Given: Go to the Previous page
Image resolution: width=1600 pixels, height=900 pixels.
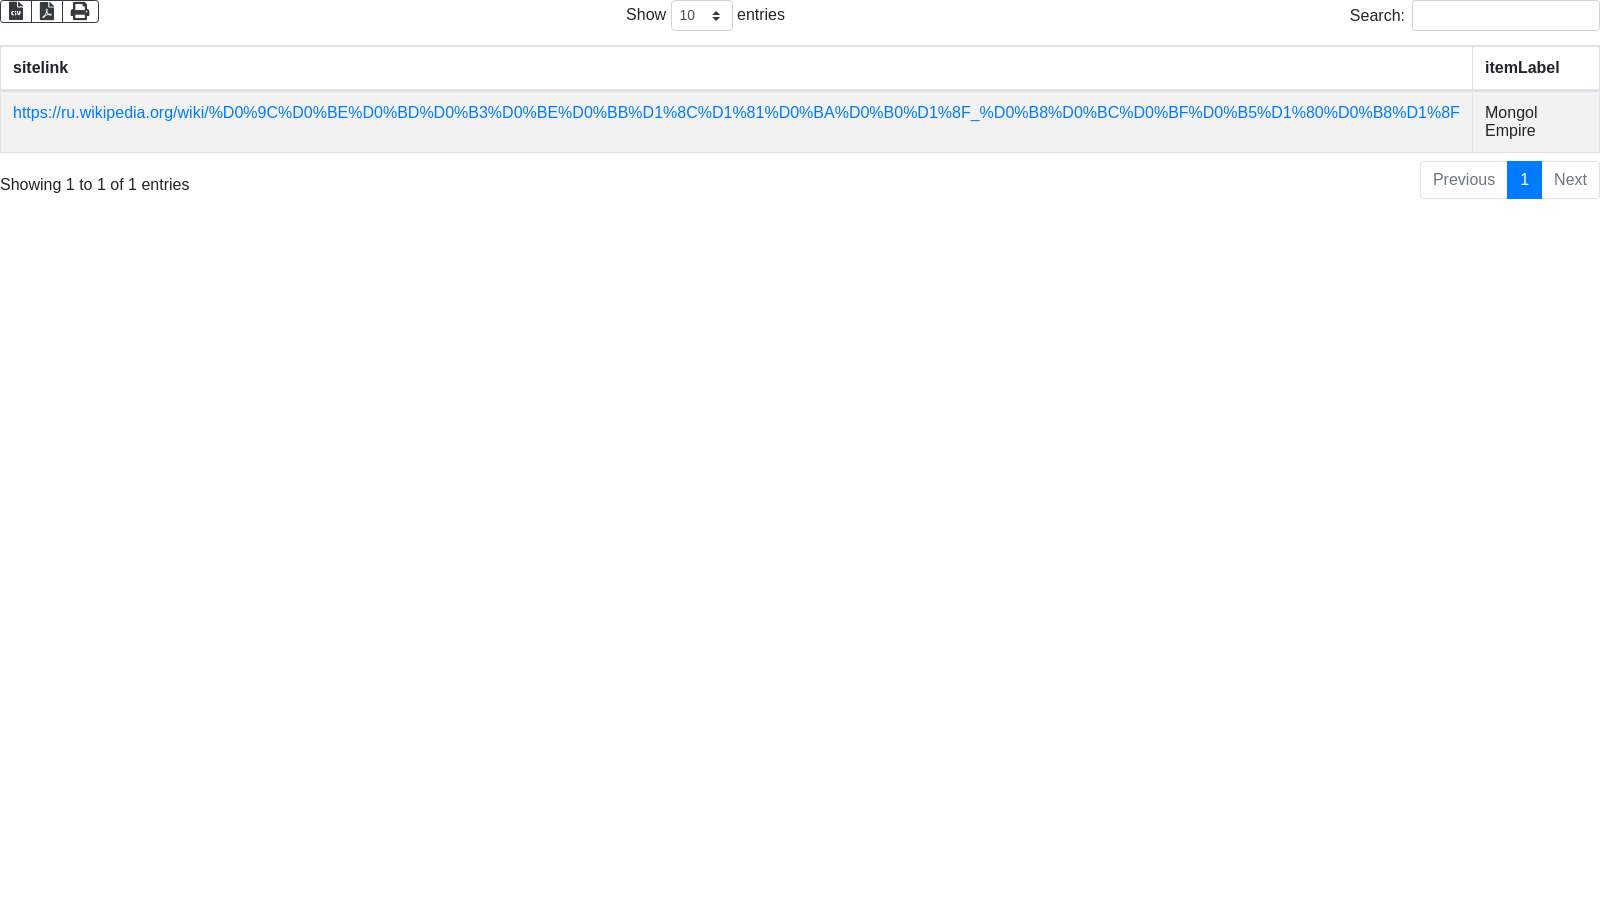Looking at the screenshot, I should (x=1463, y=180).
